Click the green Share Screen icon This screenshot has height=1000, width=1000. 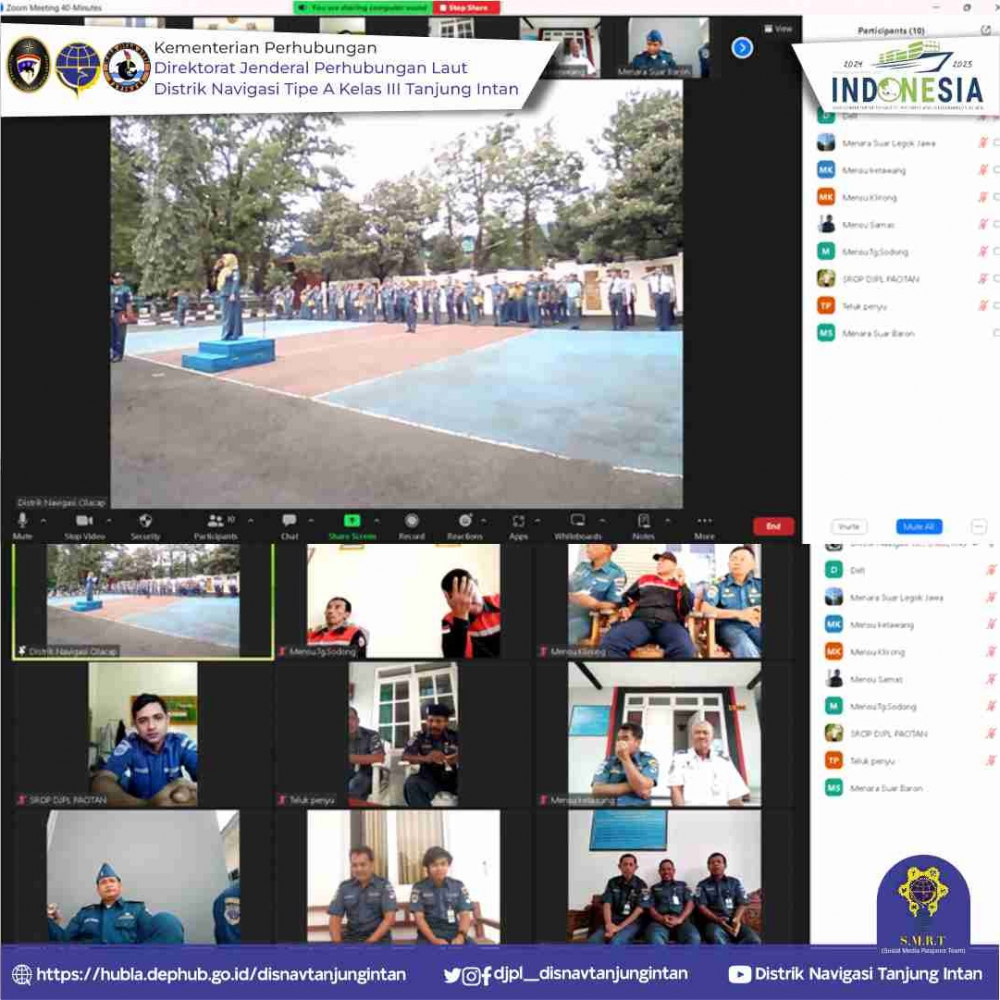pyautogui.click(x=352, y=520)
